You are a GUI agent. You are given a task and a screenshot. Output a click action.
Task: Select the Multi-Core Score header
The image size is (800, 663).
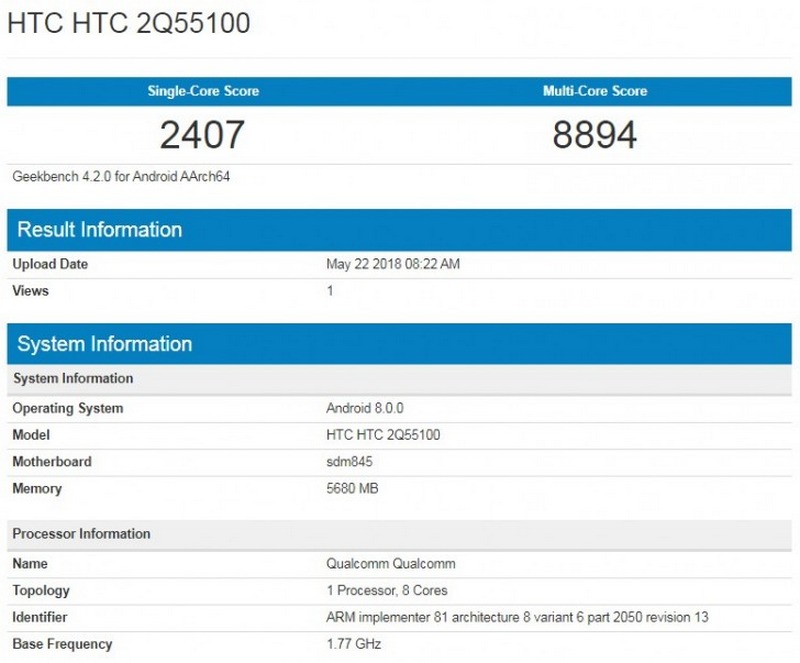point(594,91)
